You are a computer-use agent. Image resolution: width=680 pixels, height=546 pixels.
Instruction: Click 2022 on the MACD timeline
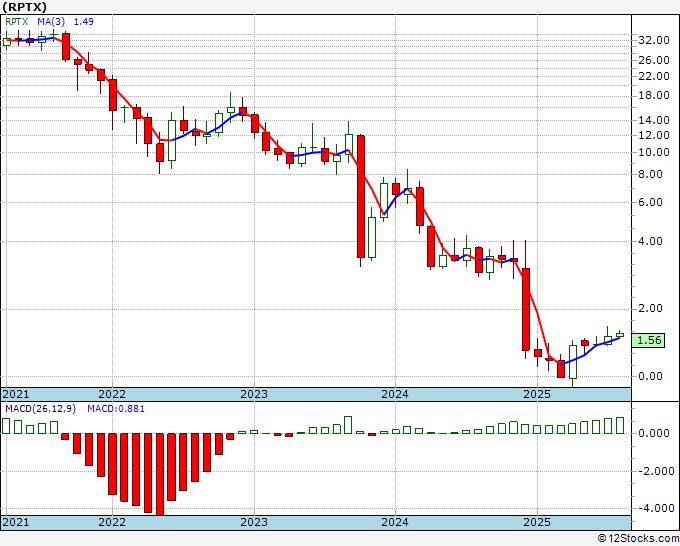(x=112, y=522)
